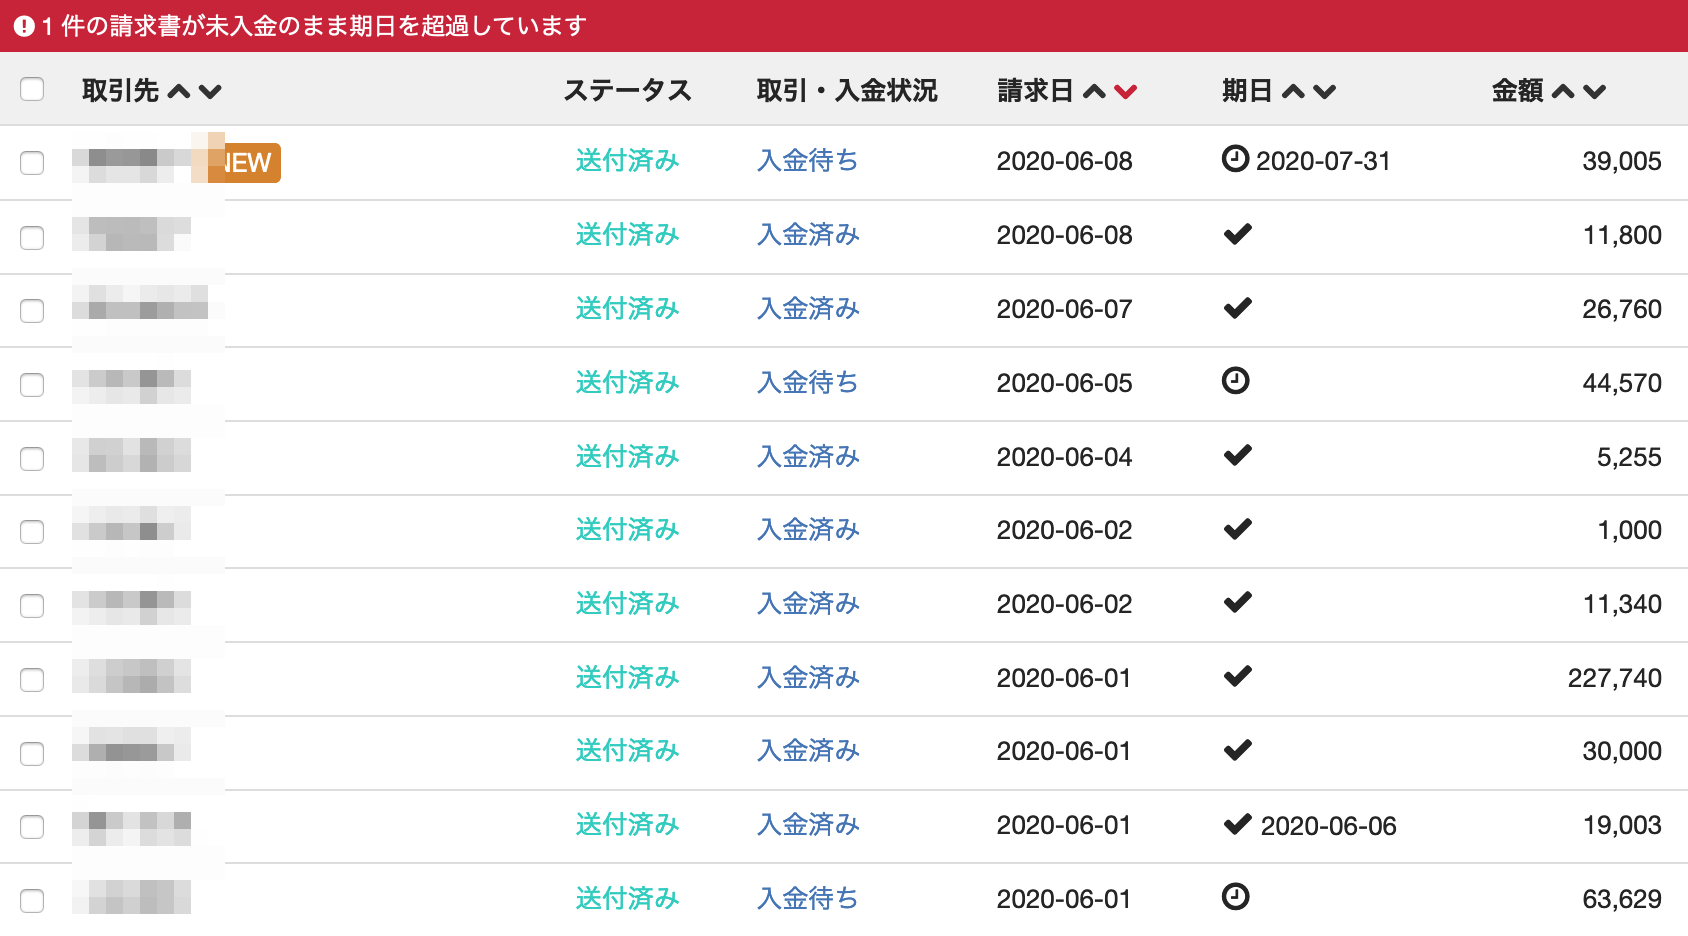Check the box for the 39,005 invoice row
The height and width of the screenshot is (936, 1688).
point(32,163)
